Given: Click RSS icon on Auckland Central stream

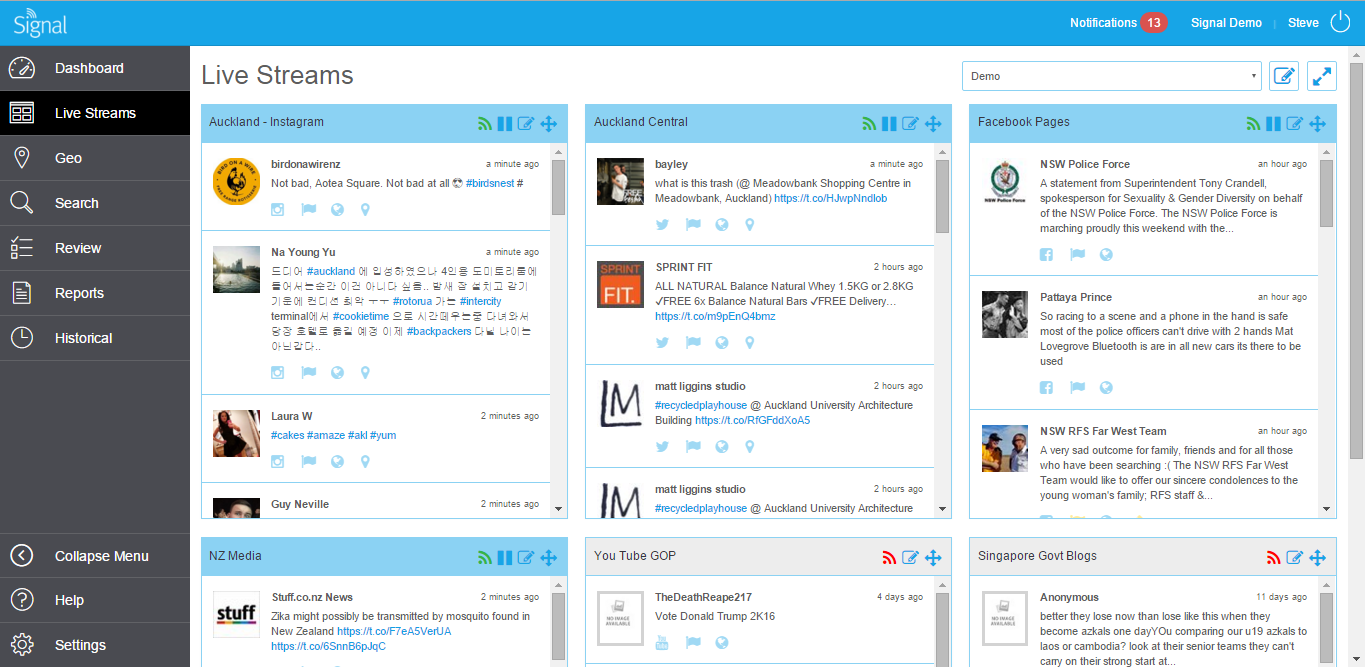Looking at the screenshot, I should point(869,124).
